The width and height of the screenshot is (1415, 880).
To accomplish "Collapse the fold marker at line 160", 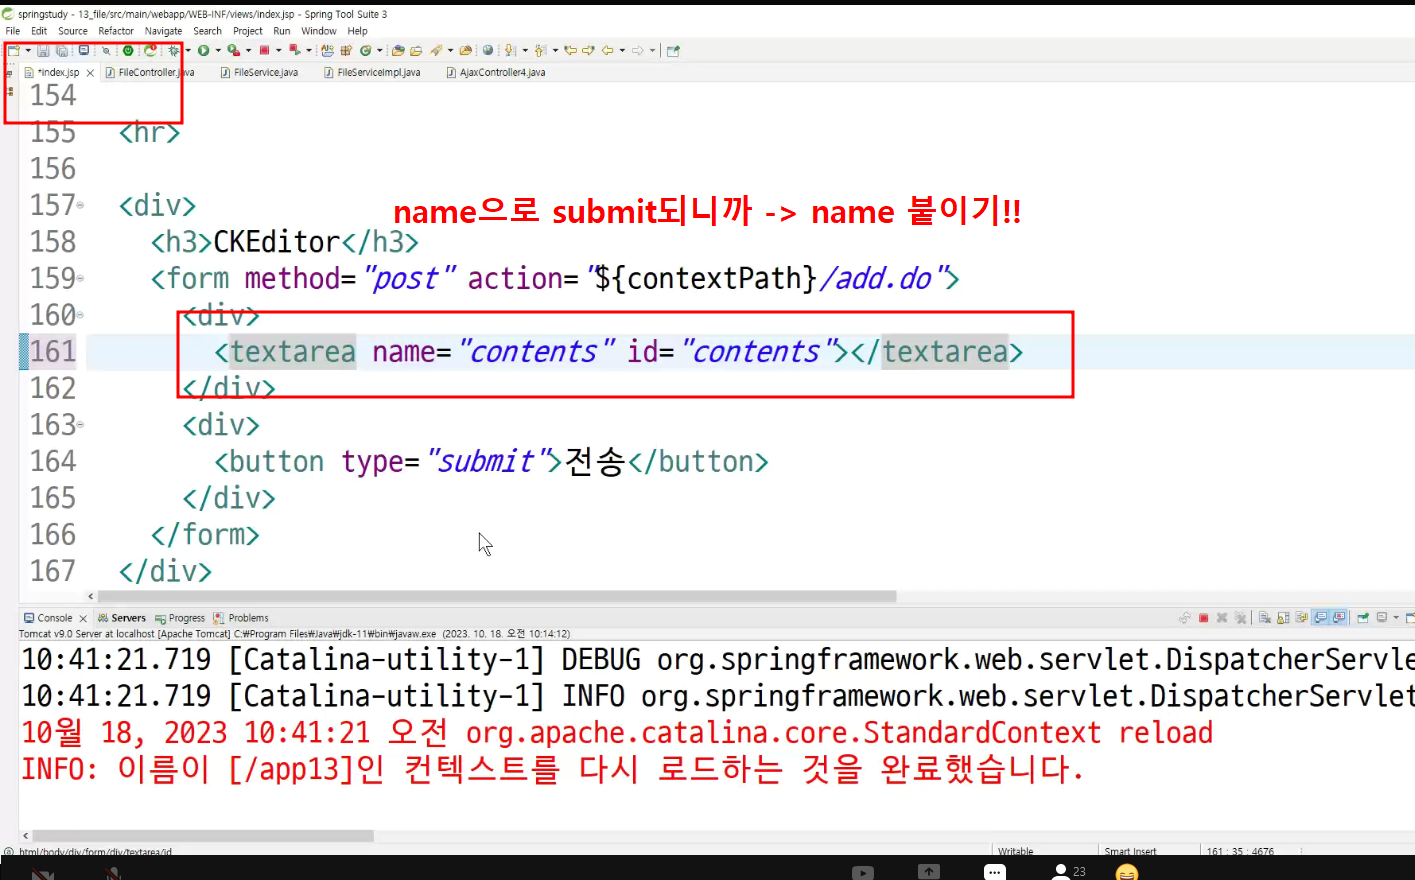I will [80, 315].
